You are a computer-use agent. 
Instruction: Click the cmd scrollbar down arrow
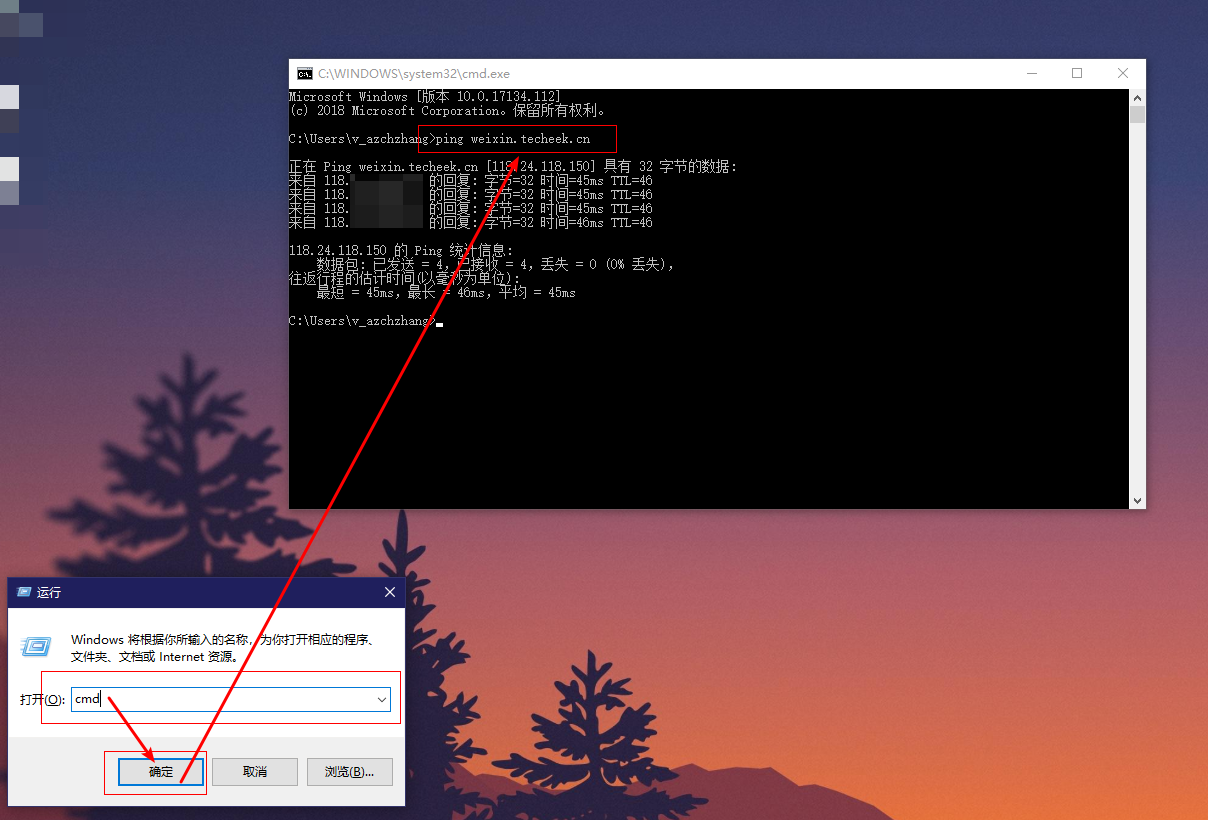point(1137,500)
